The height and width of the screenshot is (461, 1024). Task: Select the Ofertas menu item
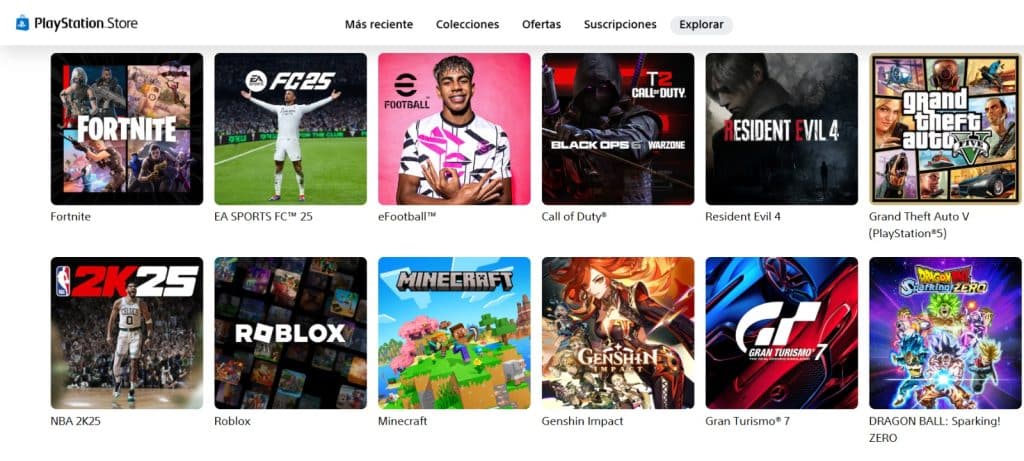[541, 25]
